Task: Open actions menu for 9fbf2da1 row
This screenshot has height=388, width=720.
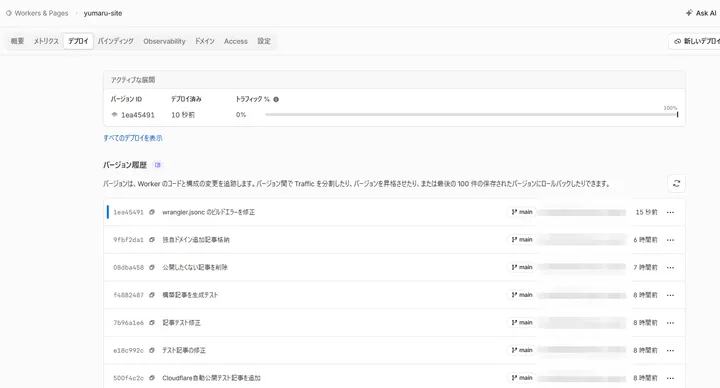Action: tap(670, 240)
